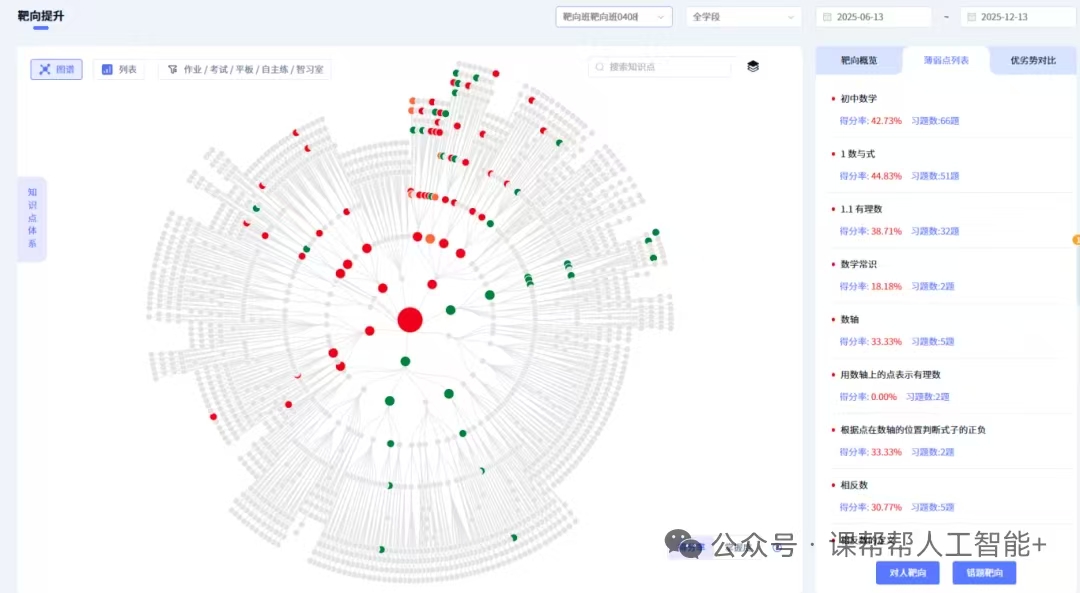Viewport: 1080px width, 593px height.
Task: Click the large red central graph node
Action: pos(409,320)
